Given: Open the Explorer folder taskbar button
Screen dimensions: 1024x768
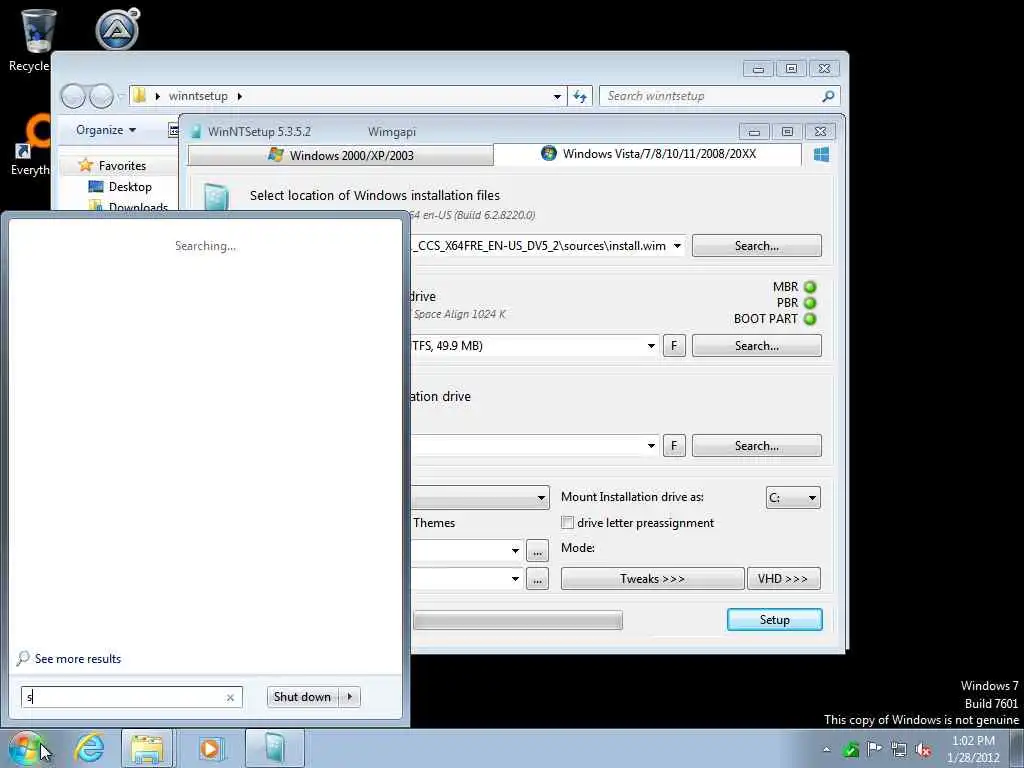Looking at the screenshot, I should click(x=148, y=748).
